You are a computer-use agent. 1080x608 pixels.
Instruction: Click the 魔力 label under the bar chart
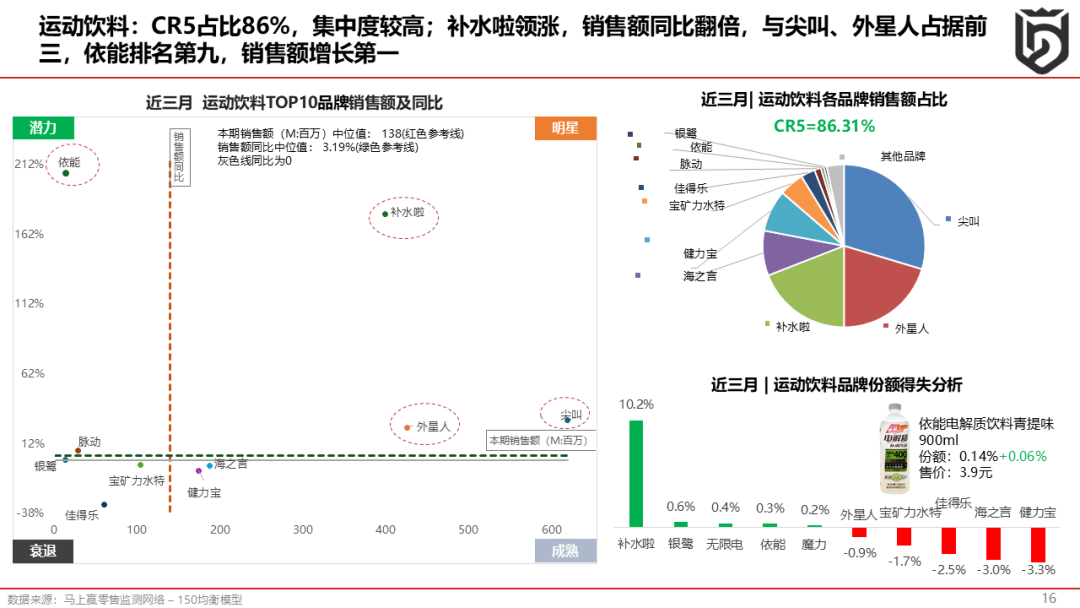point(814,544)
